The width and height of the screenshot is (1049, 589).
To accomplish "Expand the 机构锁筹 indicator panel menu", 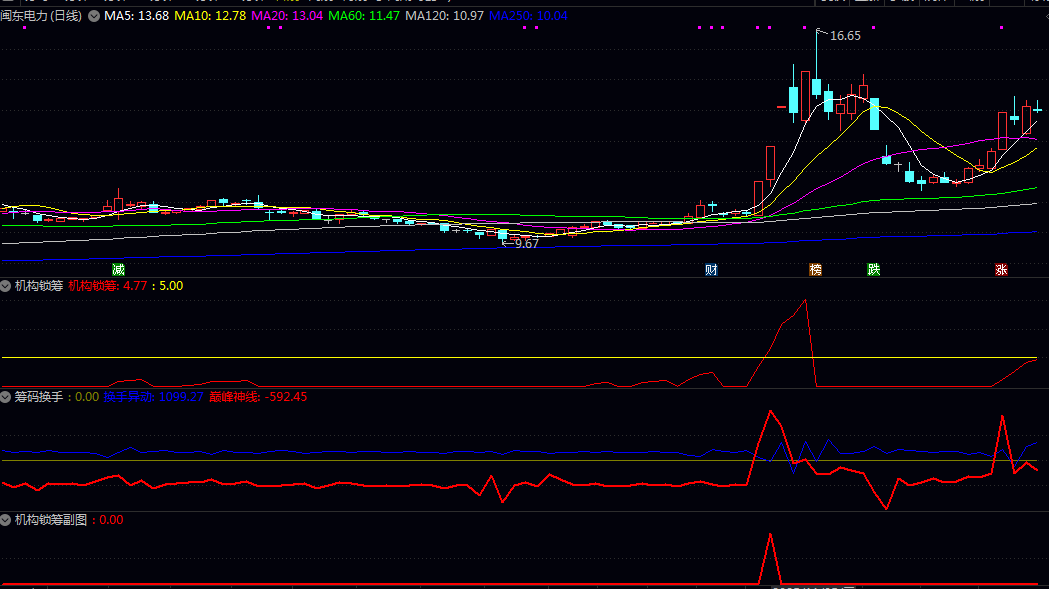I will click(x=6, y=286).
